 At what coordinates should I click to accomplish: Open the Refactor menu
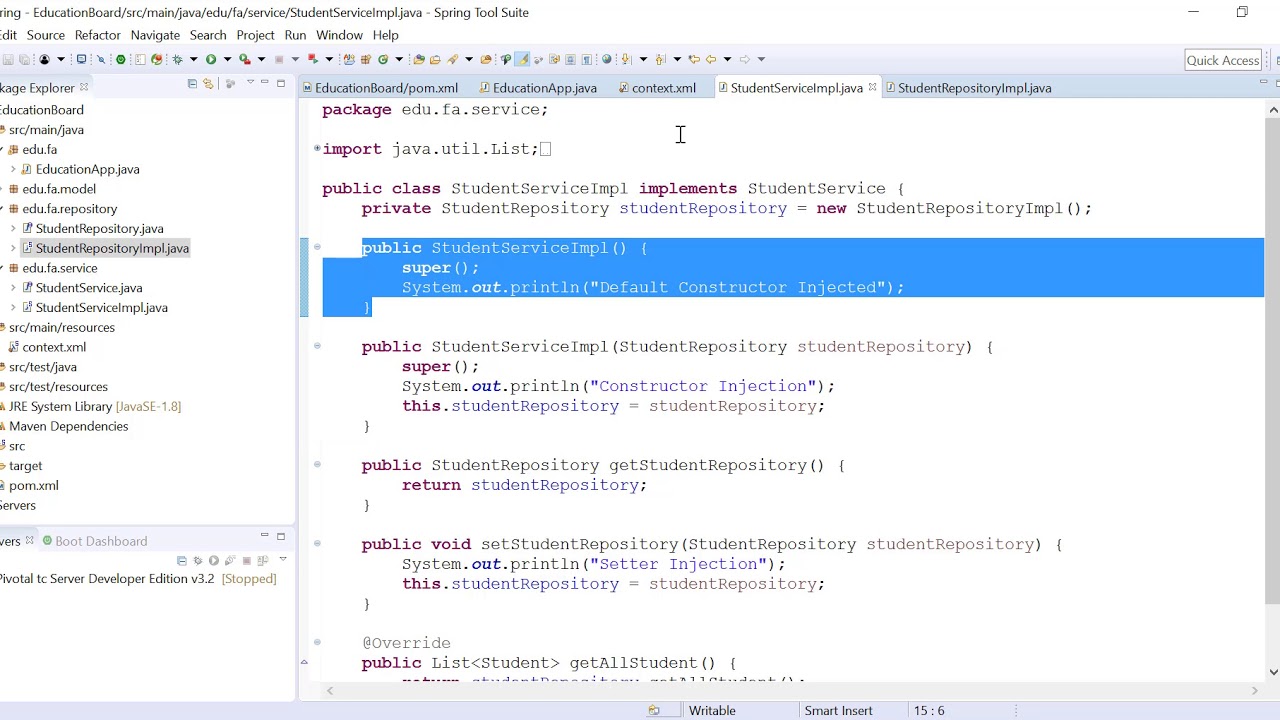pos(97,35)
